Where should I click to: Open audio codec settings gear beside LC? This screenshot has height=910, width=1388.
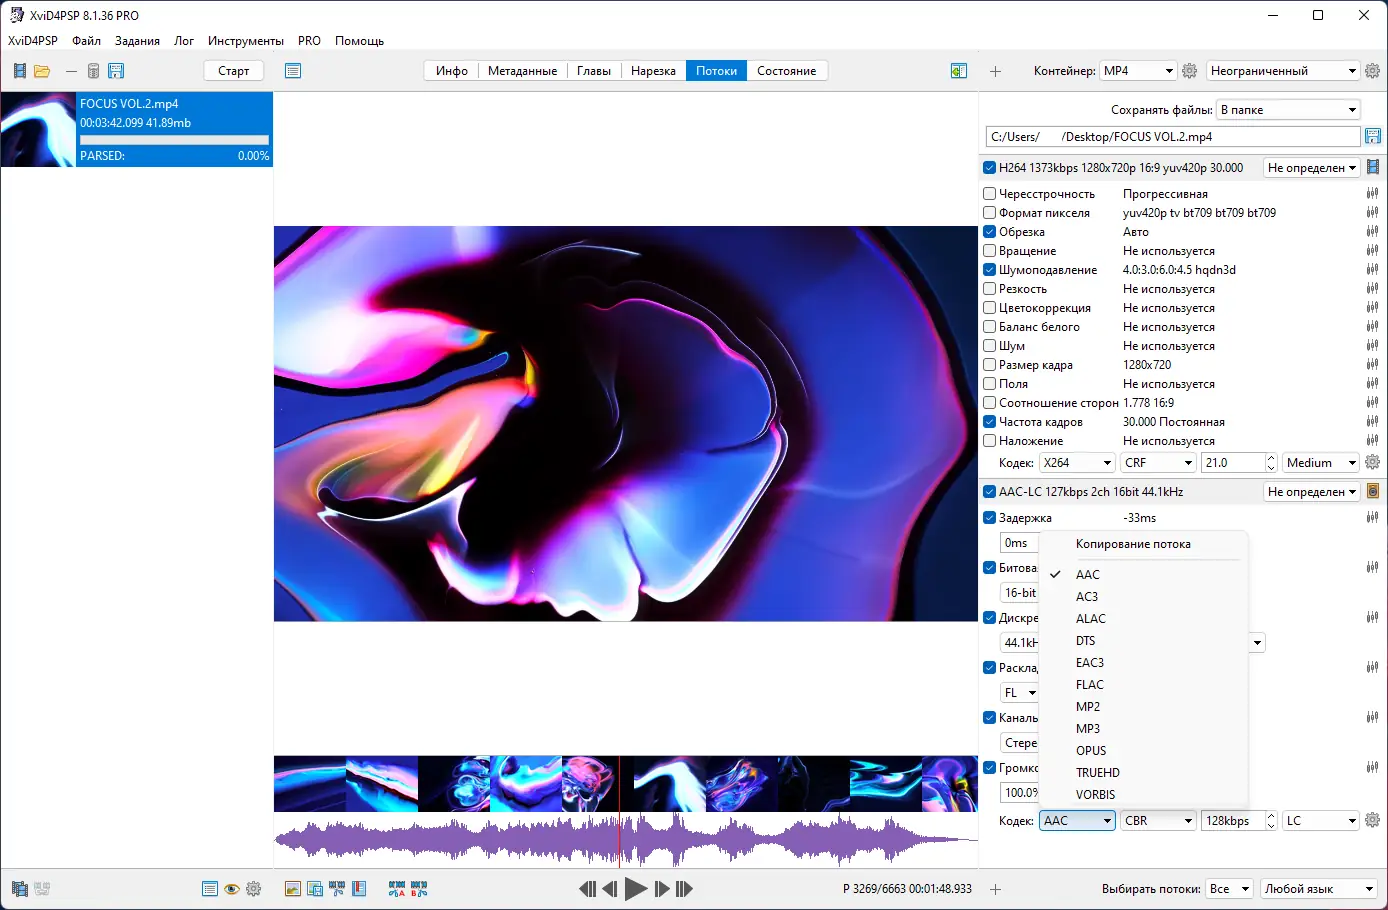tap(1372, 820)
